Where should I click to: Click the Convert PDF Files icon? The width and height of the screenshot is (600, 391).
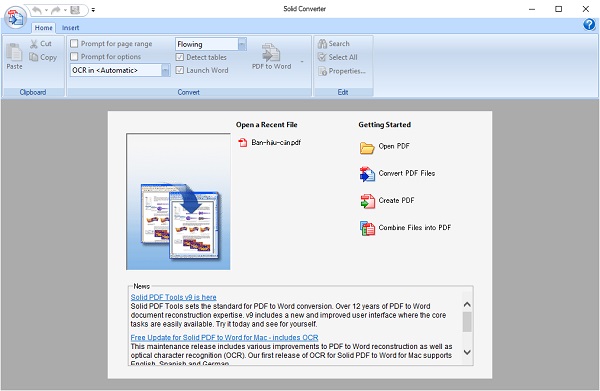[367, 174]
